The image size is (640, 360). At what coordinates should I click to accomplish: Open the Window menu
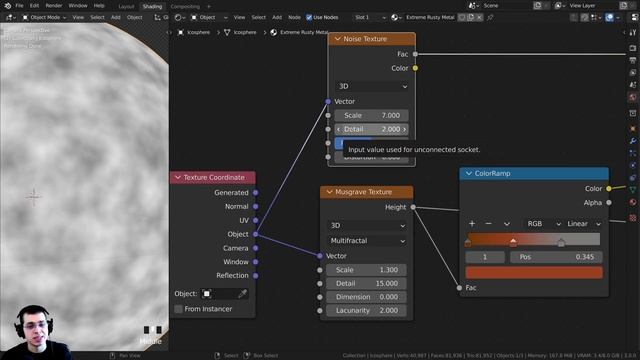78,6
